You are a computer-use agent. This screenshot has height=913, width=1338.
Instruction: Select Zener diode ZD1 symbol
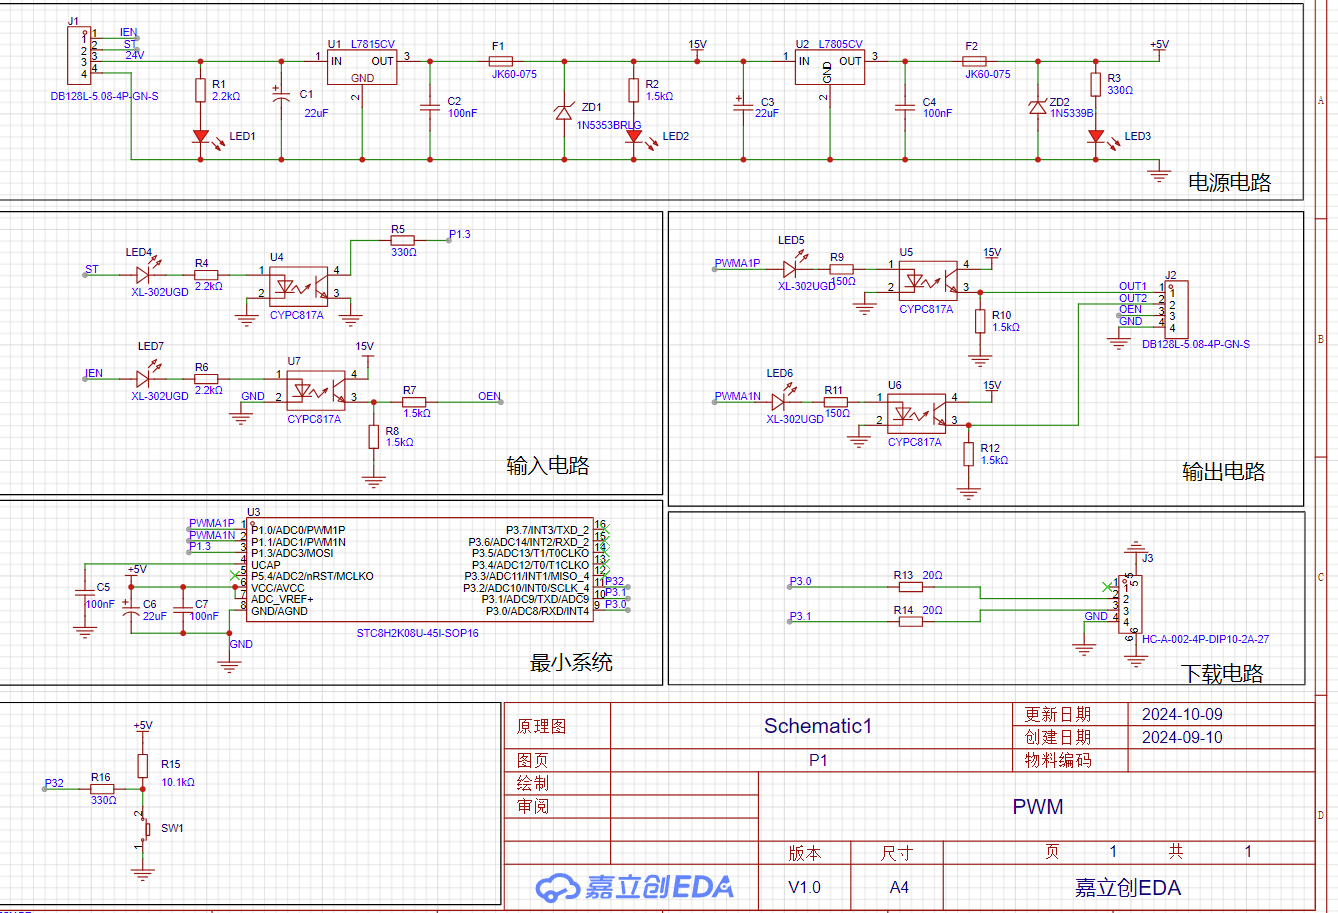(x=563, y=112)
